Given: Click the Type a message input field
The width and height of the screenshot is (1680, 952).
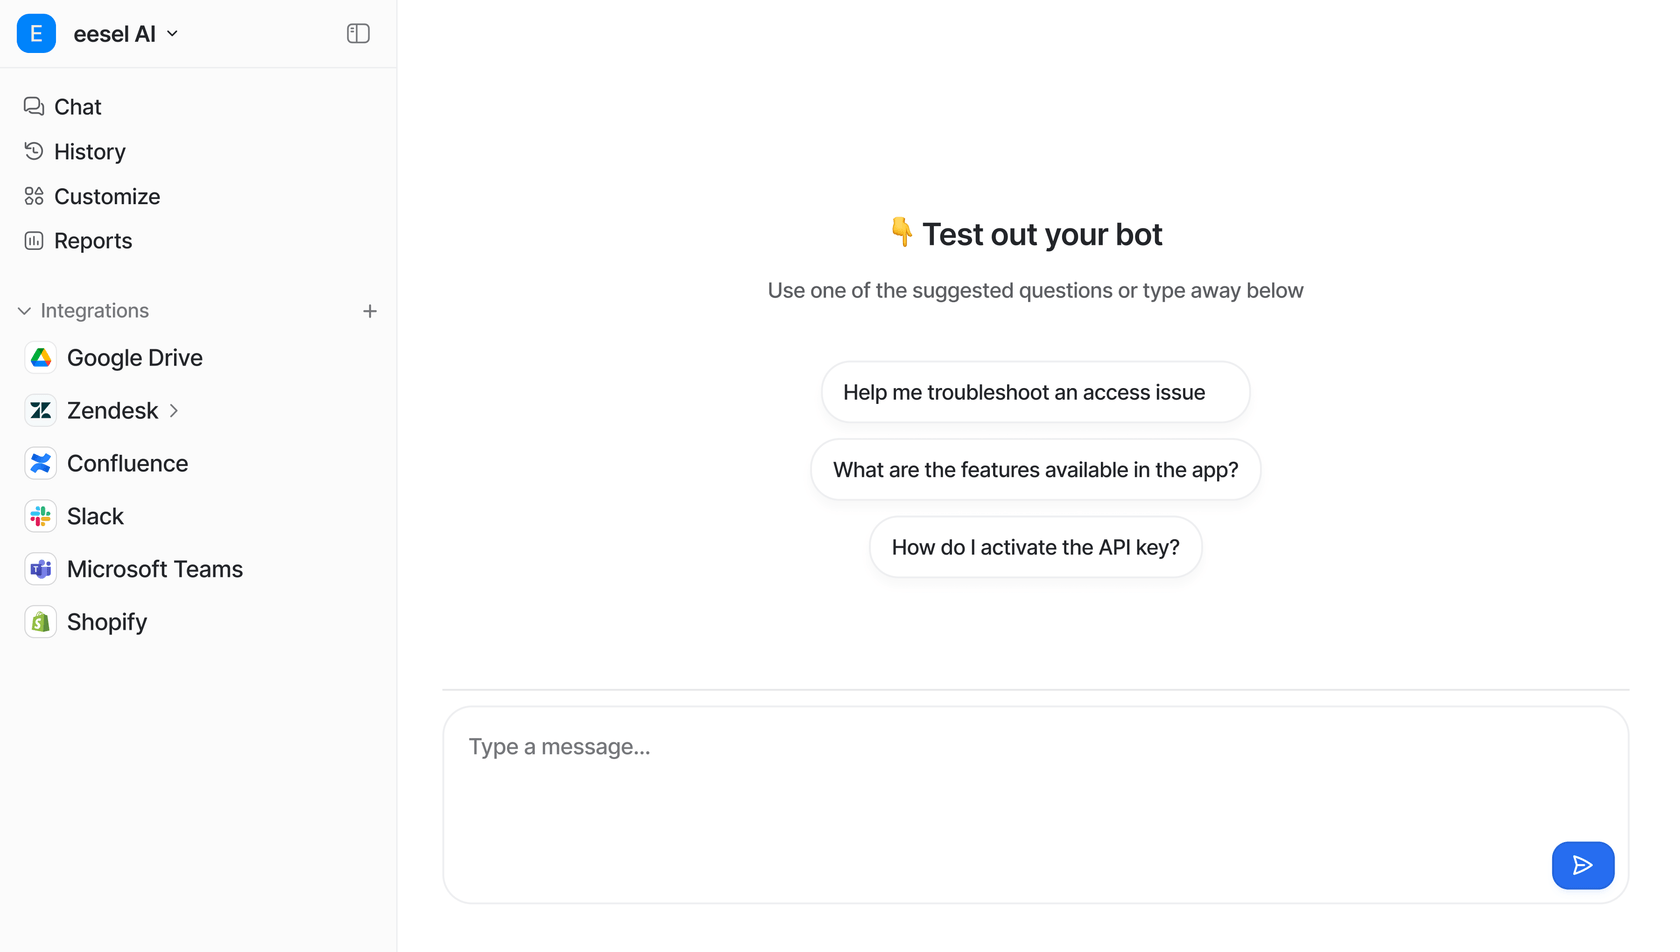Looking at the screenshot, I should [1000, 780].
